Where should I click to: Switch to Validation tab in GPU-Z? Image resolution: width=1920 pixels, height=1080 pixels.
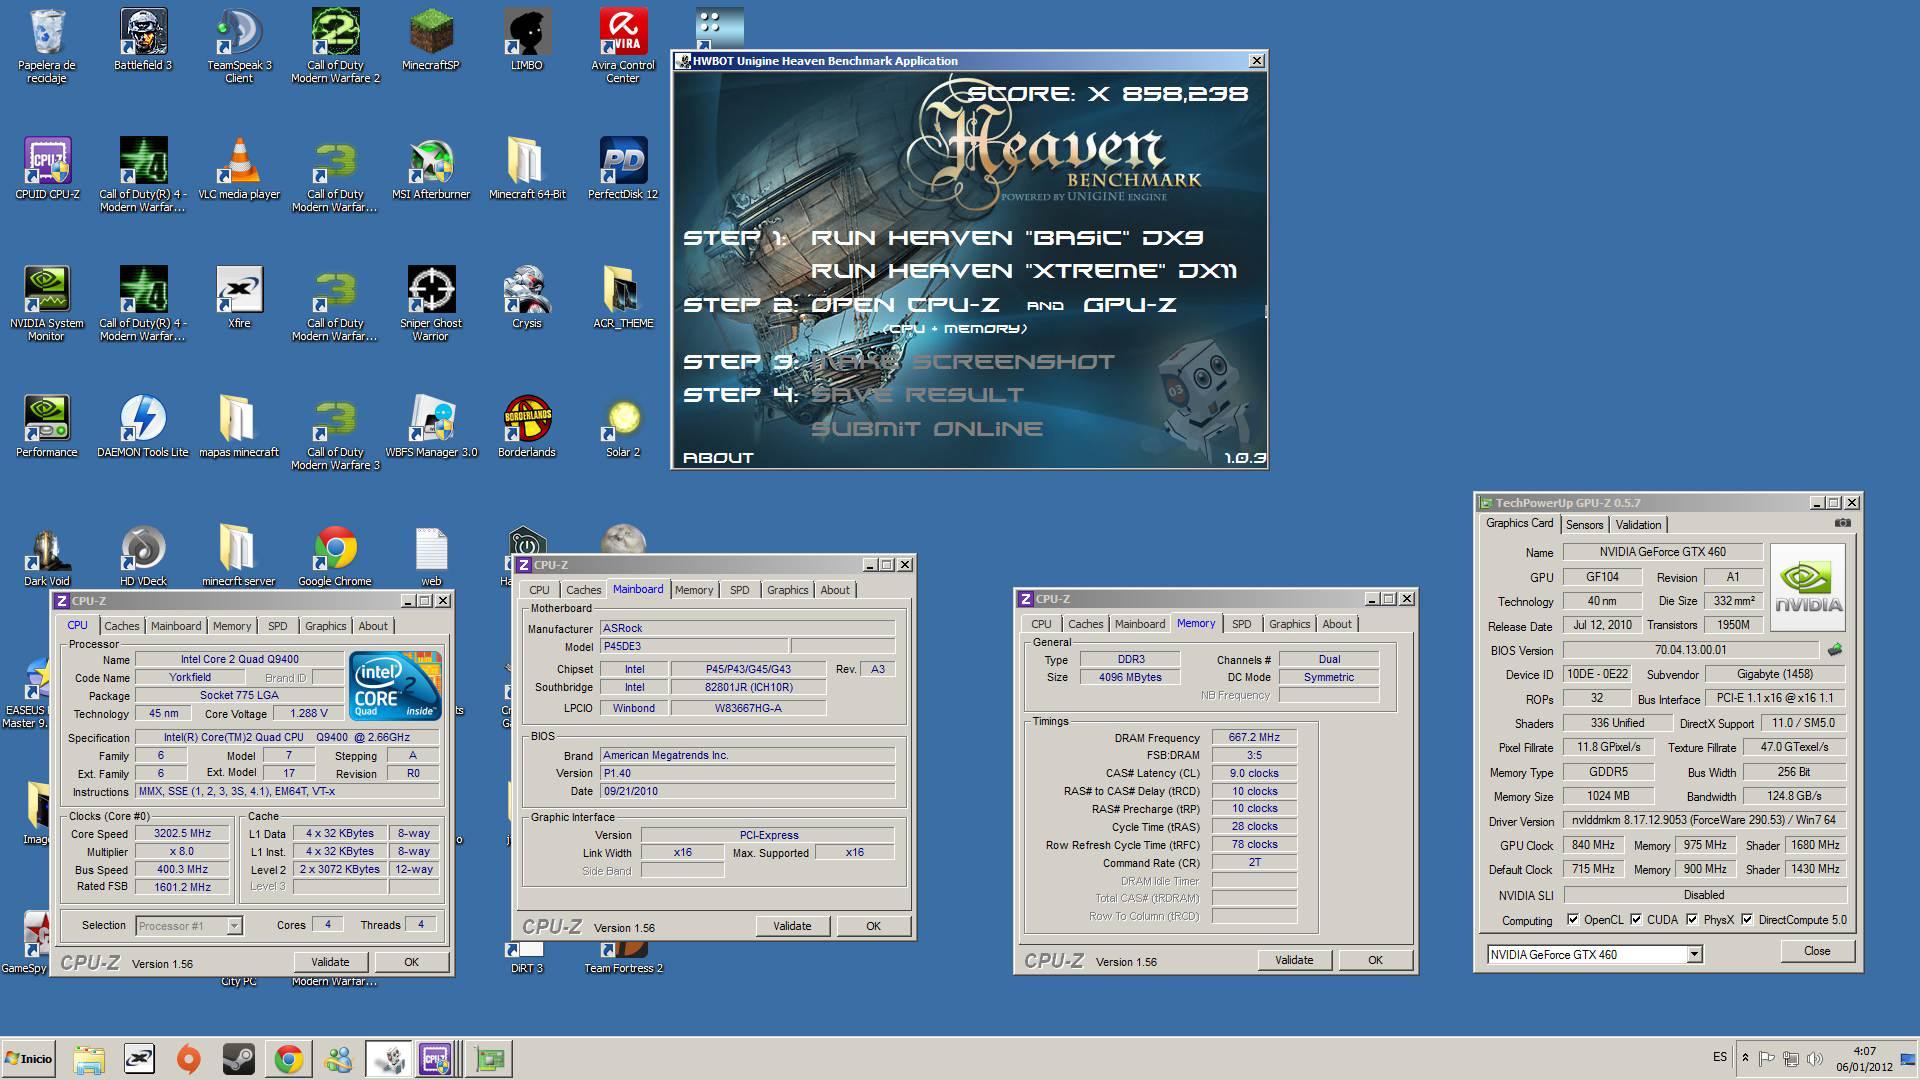pos(1638,525)
